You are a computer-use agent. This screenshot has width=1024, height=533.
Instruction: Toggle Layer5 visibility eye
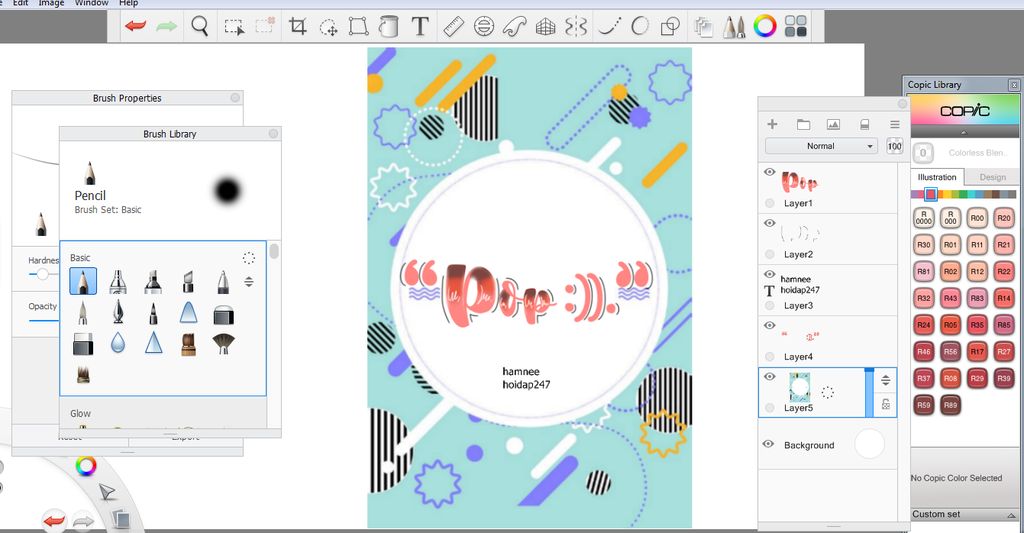[x=769, y=377]
